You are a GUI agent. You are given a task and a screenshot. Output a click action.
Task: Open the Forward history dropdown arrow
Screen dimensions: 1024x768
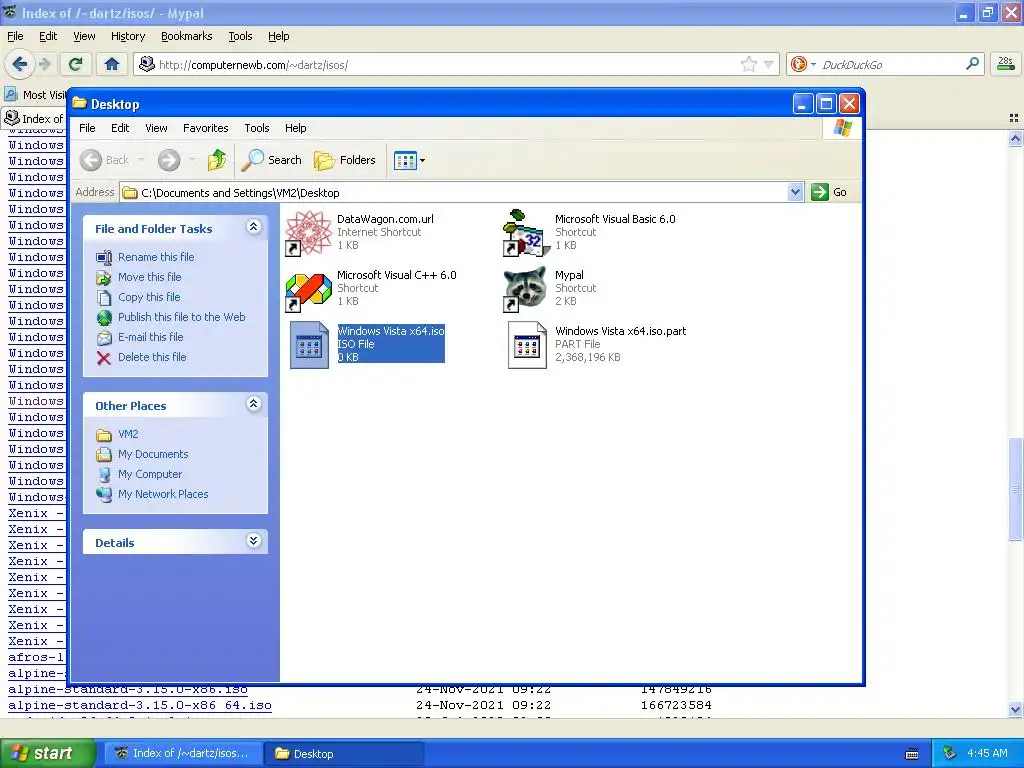click(x=192, y=160)
